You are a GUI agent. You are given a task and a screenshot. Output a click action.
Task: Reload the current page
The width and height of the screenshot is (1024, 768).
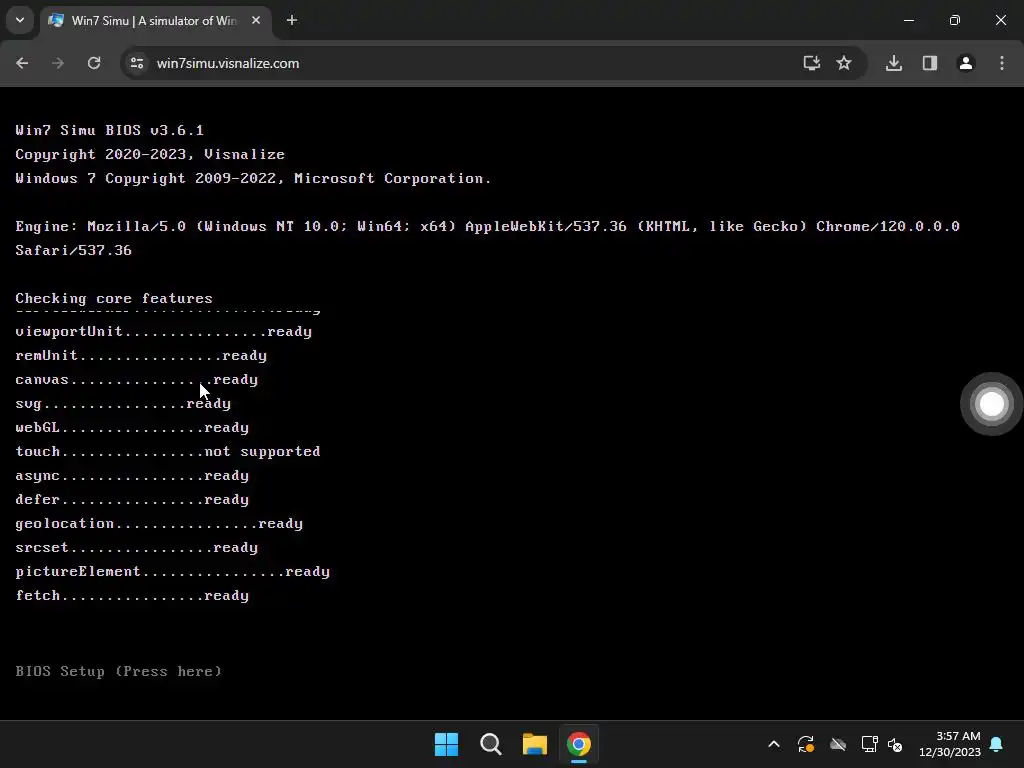94,63
